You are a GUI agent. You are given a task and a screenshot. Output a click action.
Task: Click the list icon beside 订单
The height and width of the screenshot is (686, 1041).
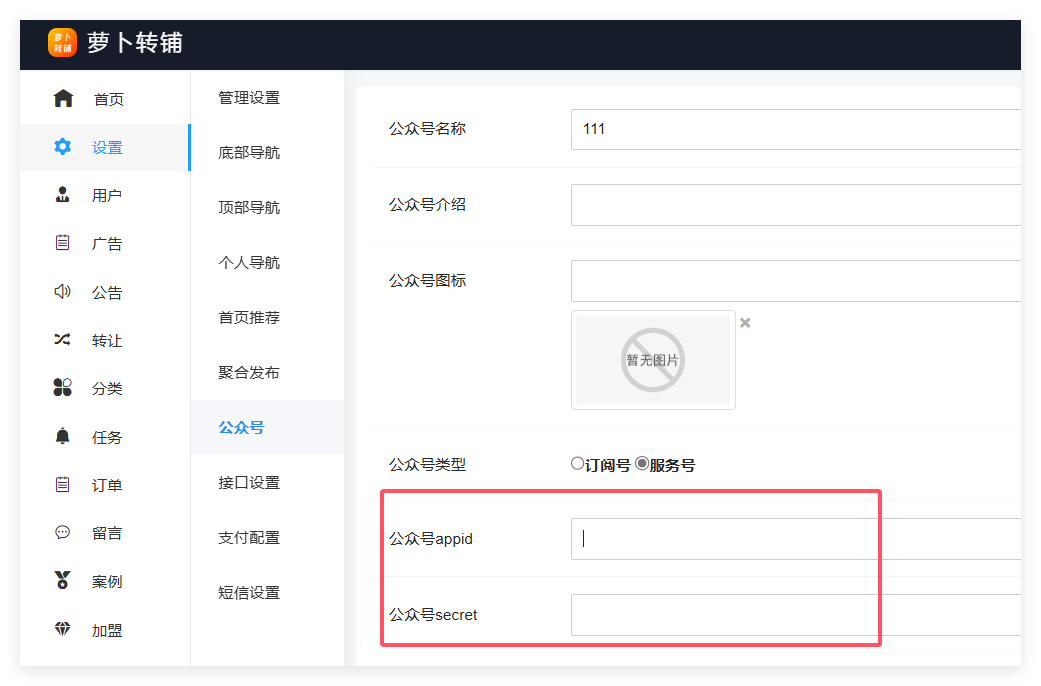coord(62,484)
